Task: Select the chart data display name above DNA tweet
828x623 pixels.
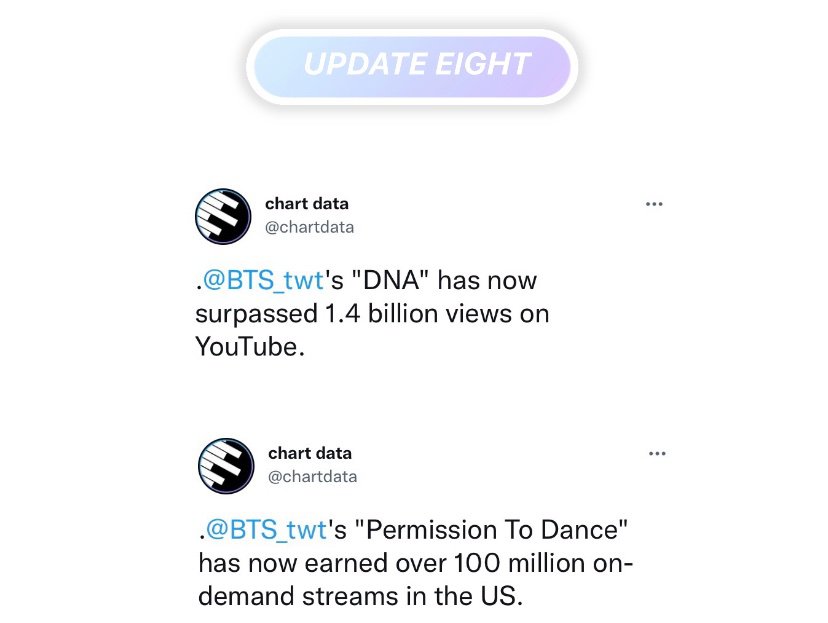Action: pos(307,203)
